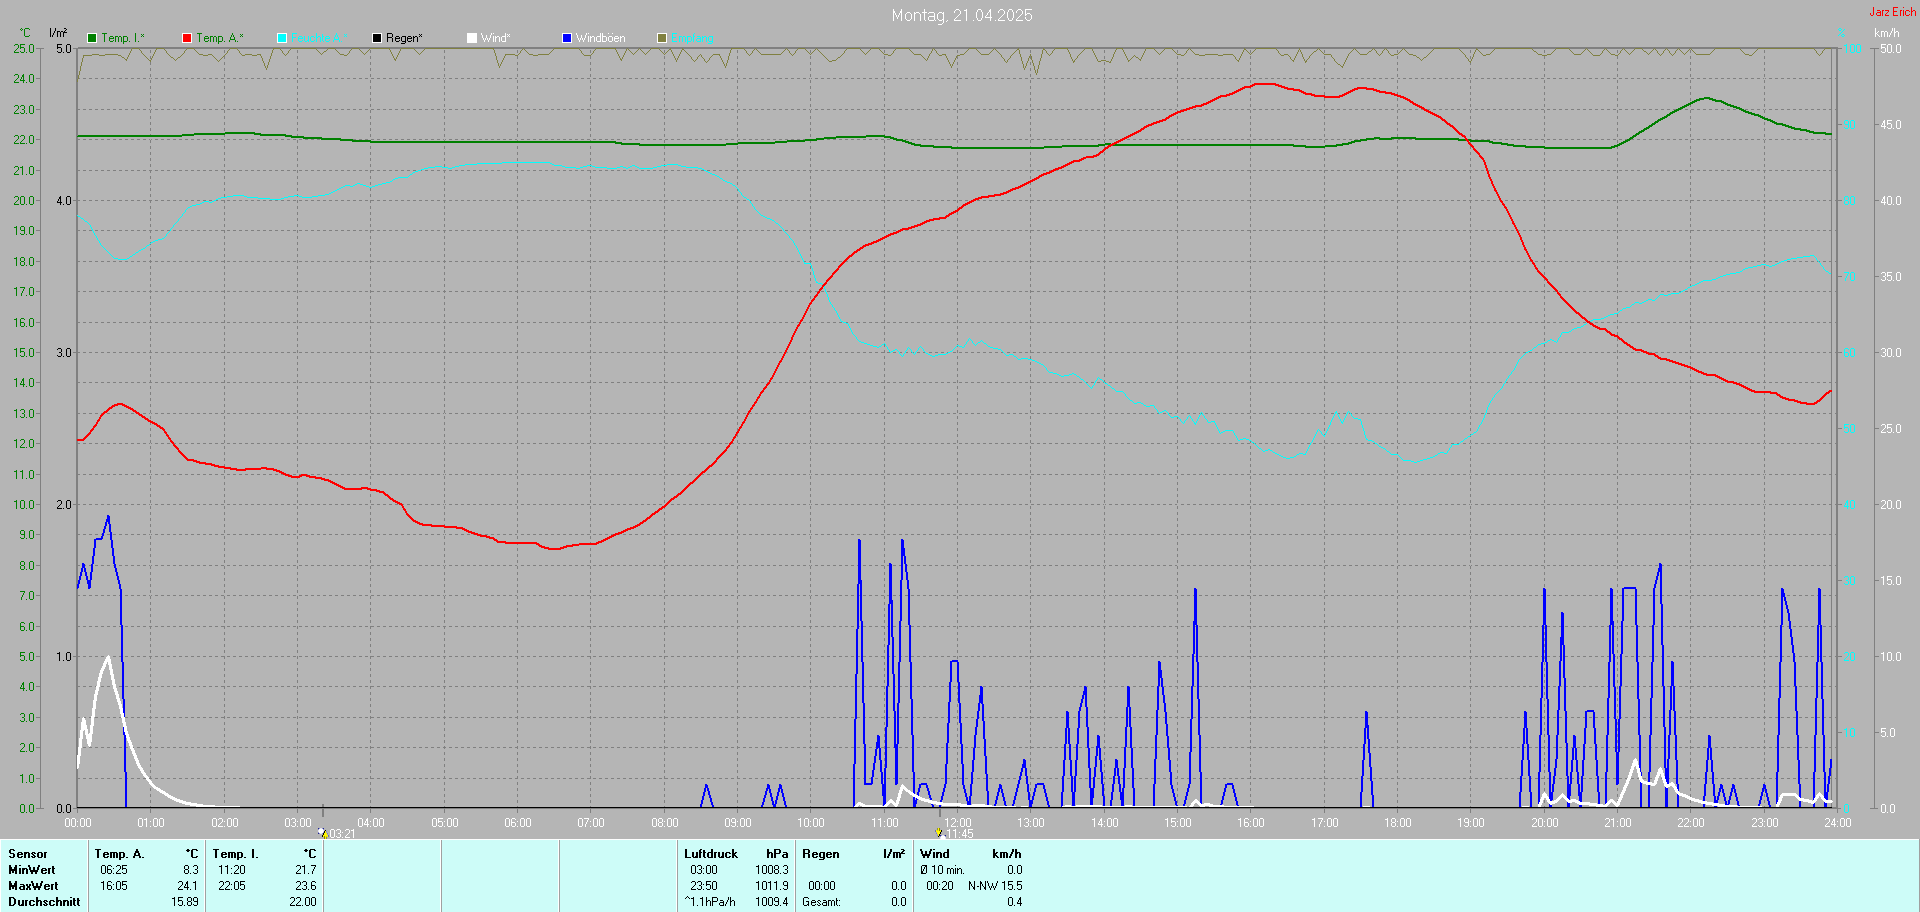
Task: Click the 'MinWert' row label
Action: 32,870
